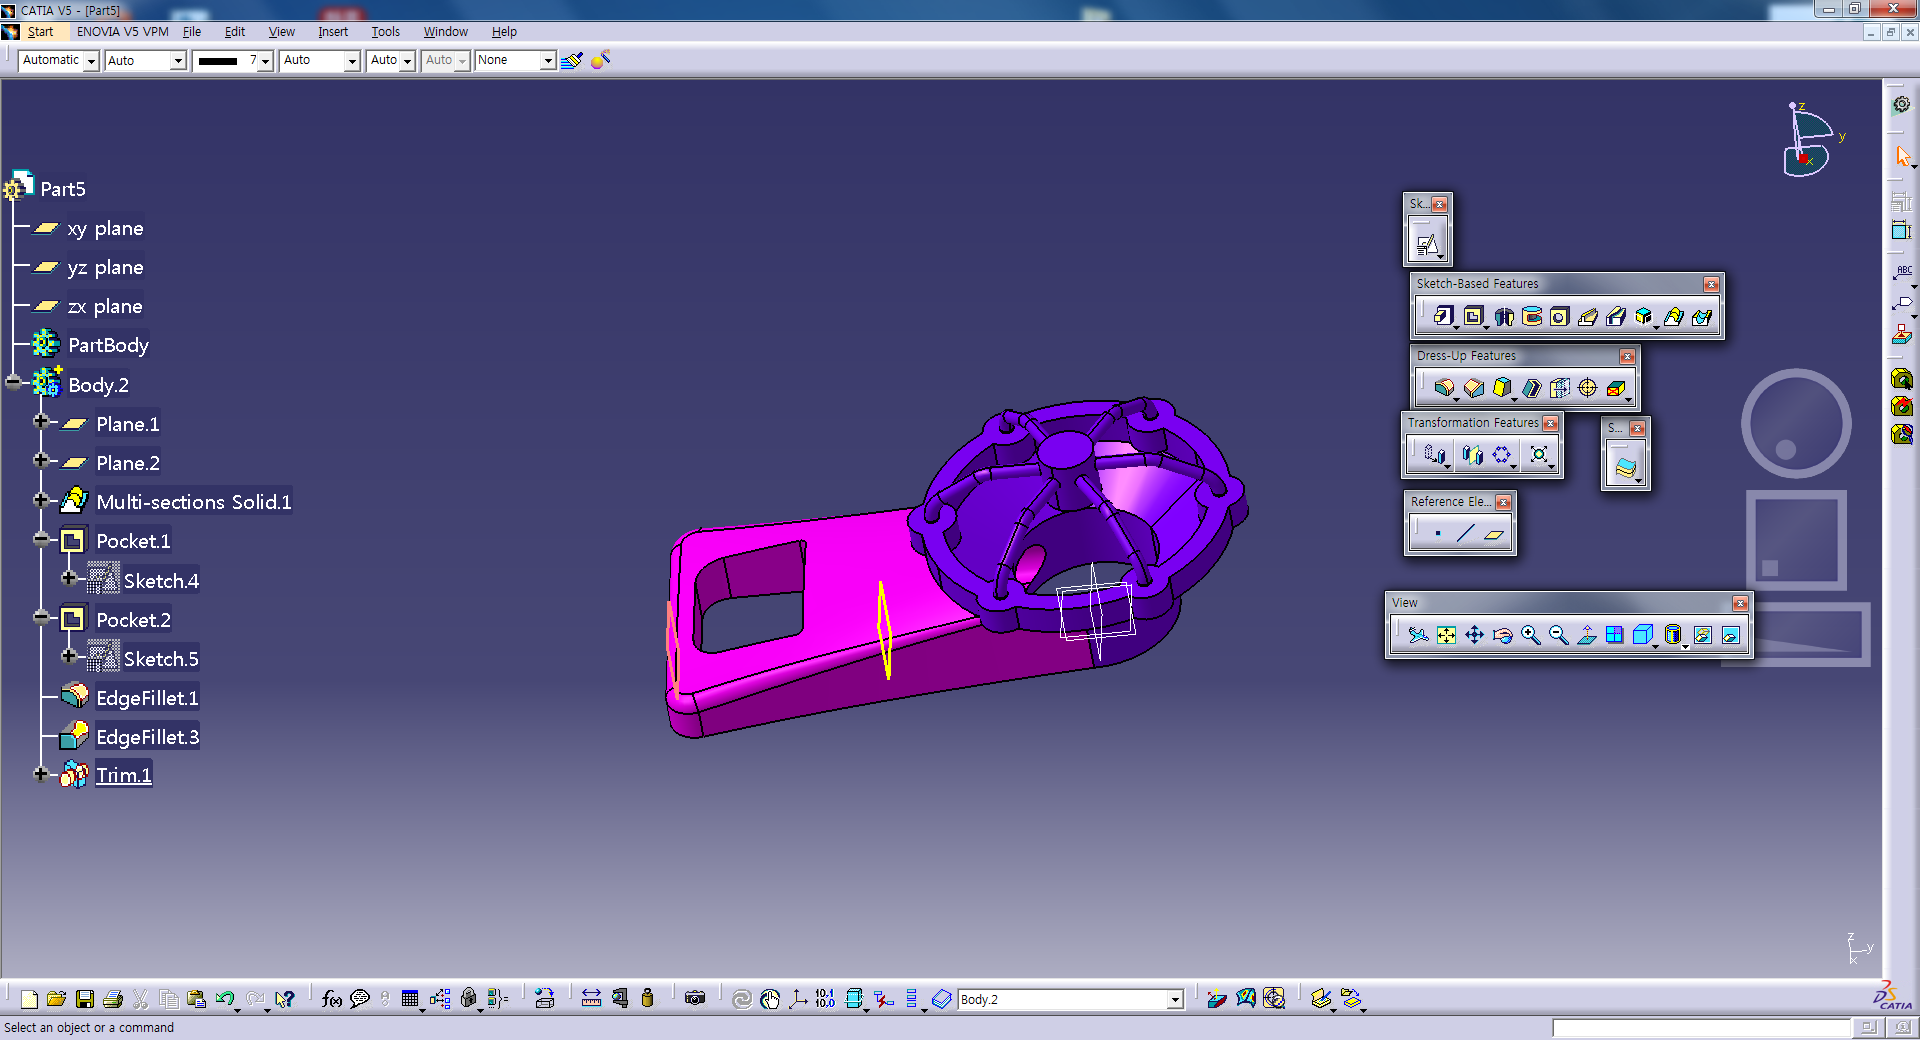Click the Painter brush icon in top toolbar

(x=571, y=61)
